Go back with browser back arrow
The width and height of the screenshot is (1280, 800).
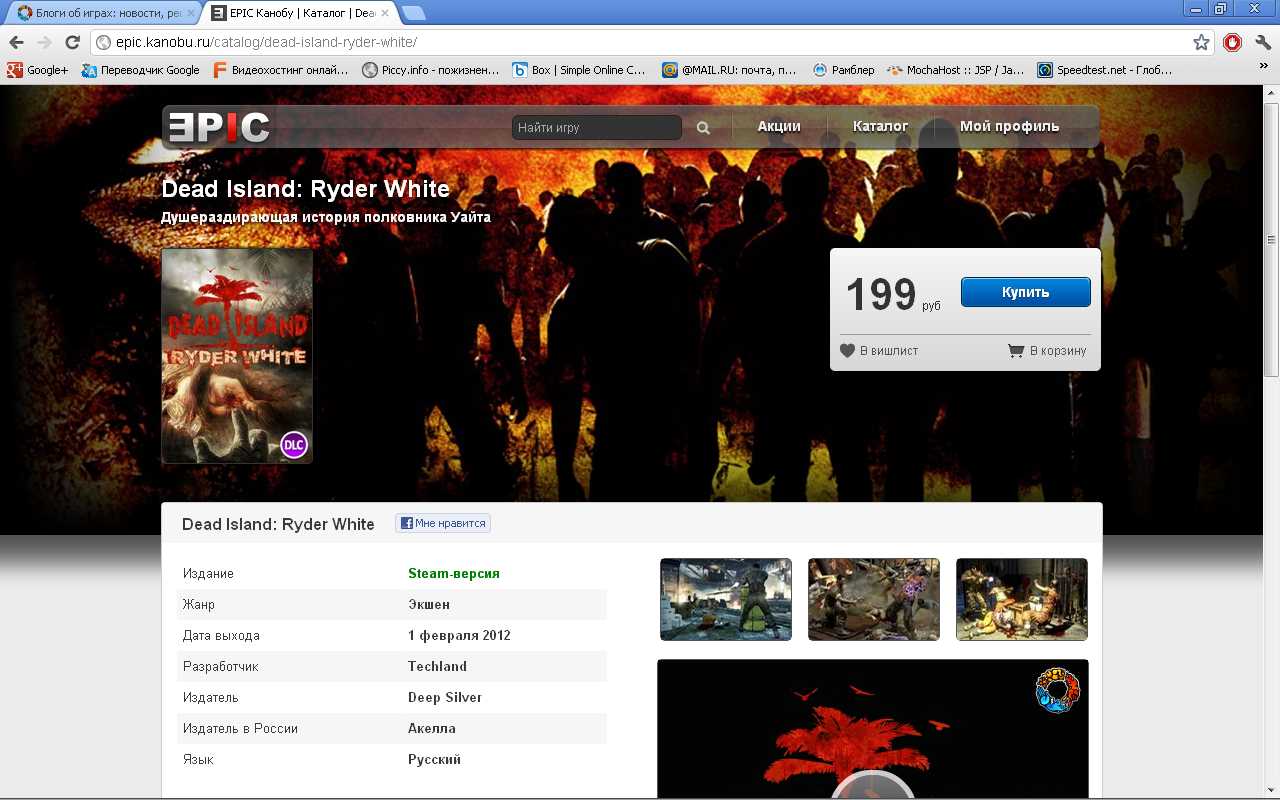pyautogui.click(x=16, y=42)
